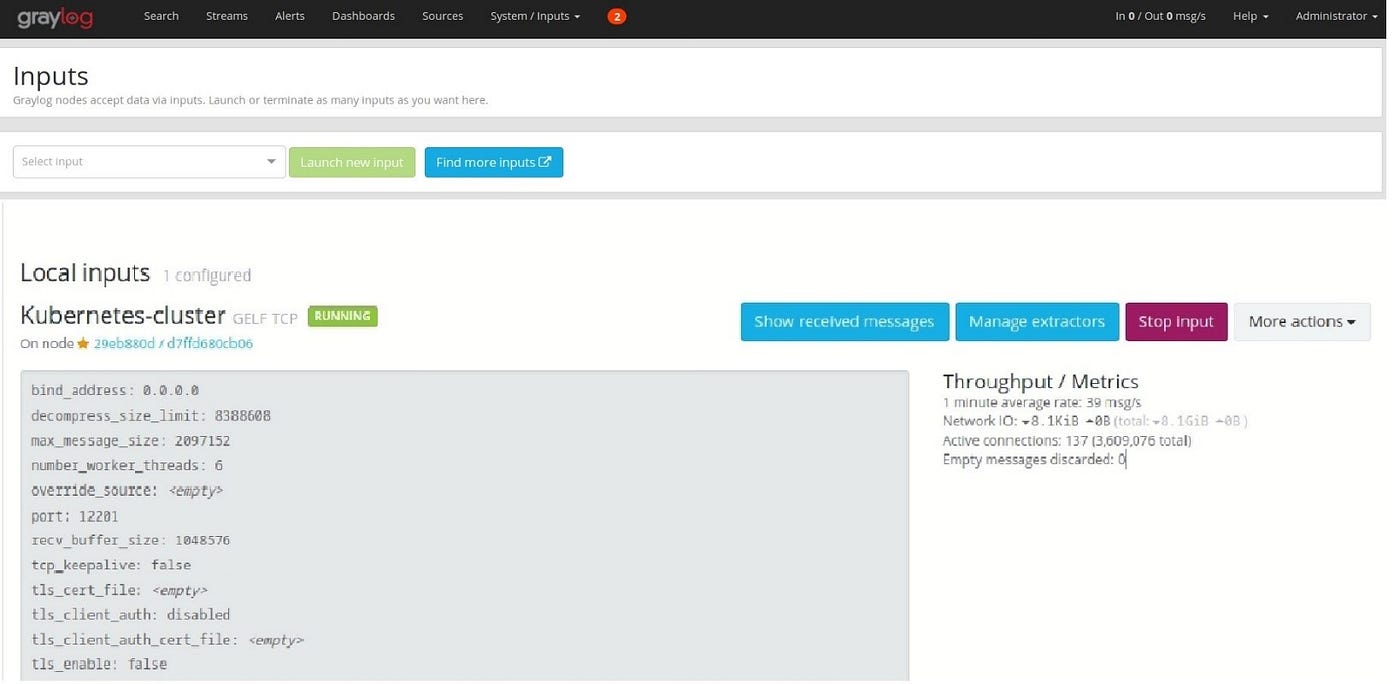Click the Kubernetes-cluster input title
Image resolution: width=1400 pixels, height=684 pixels.
[x=123, y=316]
